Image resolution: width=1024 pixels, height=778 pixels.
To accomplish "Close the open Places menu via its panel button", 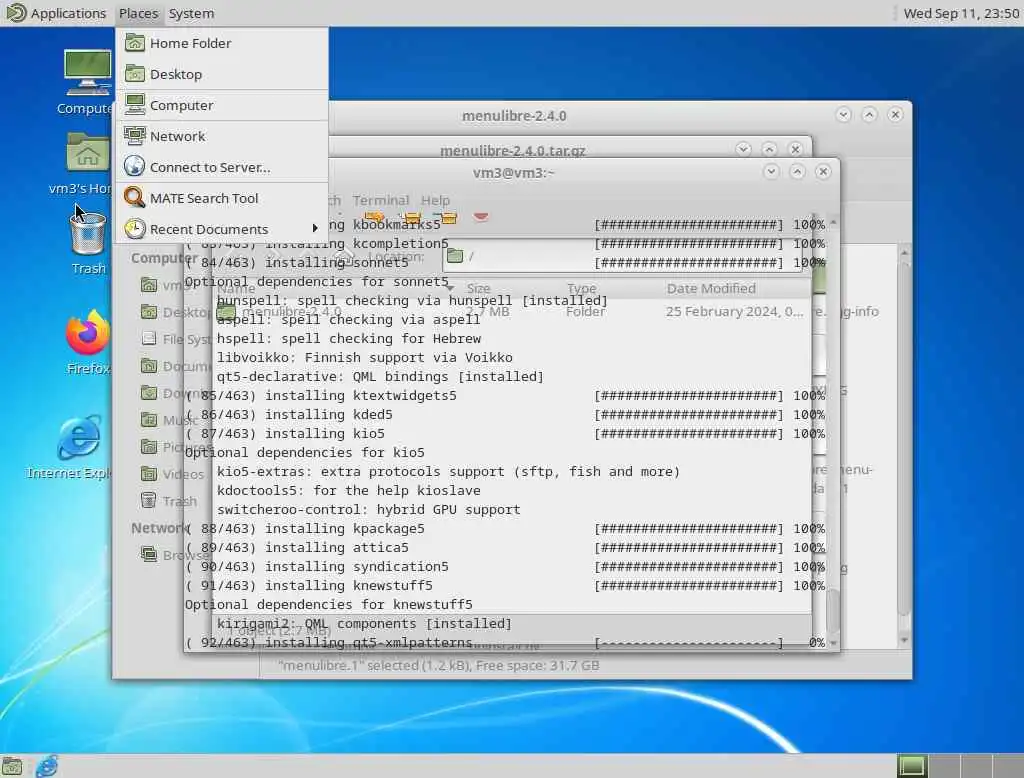I will [x=138, y=13].
